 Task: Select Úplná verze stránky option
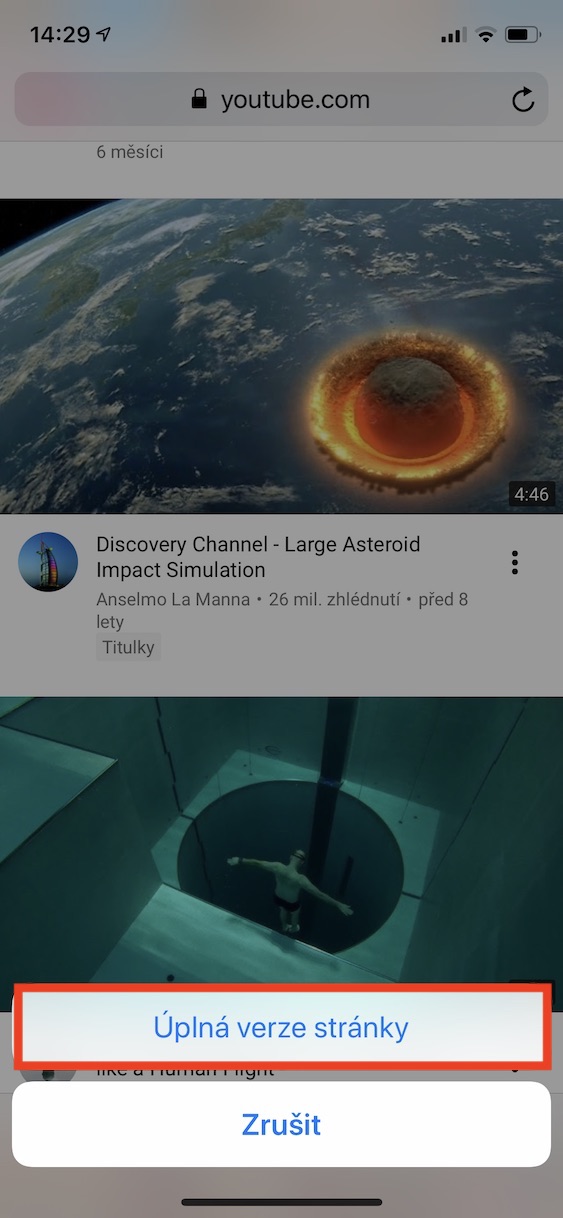[281, 1027]
